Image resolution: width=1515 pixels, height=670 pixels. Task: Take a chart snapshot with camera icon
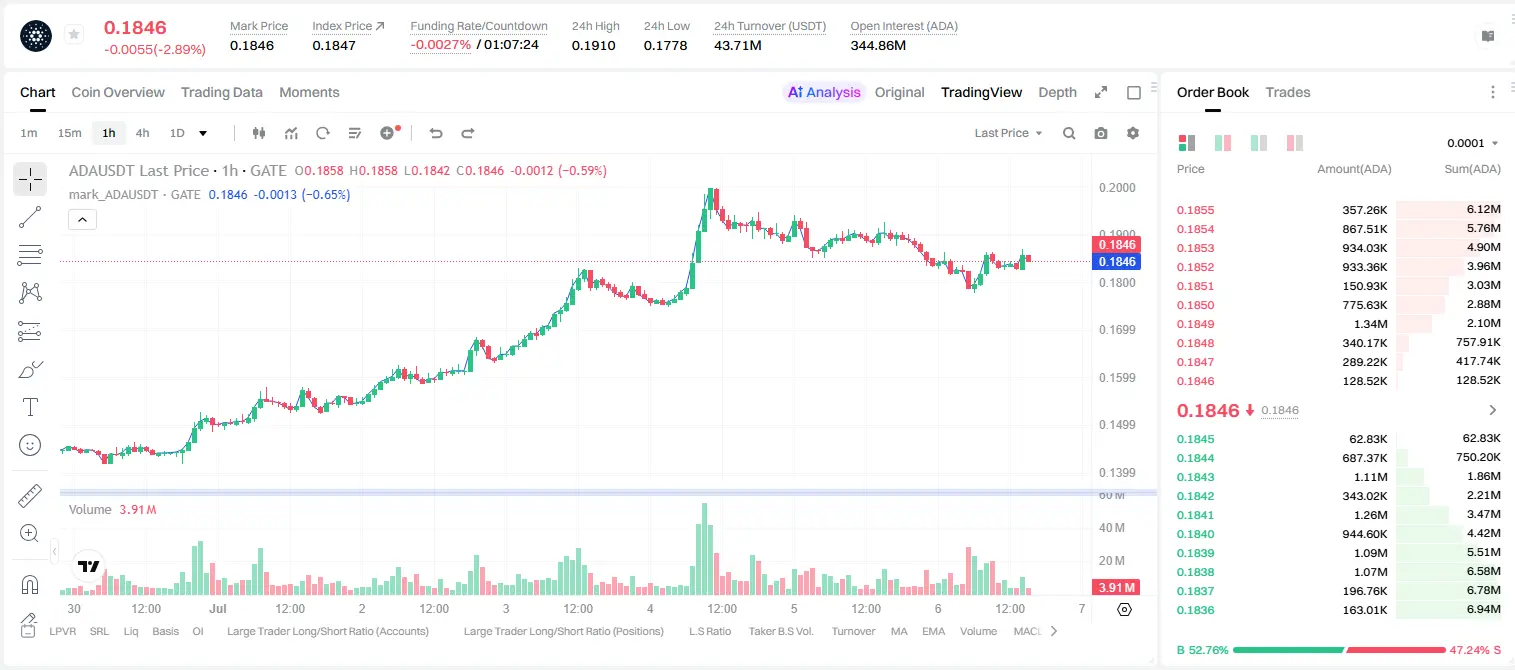click(x=1101, y=133)
